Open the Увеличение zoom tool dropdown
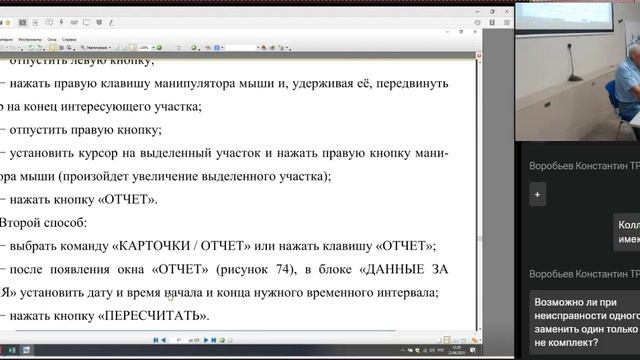Screen dimensions: 640x360 click(96, 48)
